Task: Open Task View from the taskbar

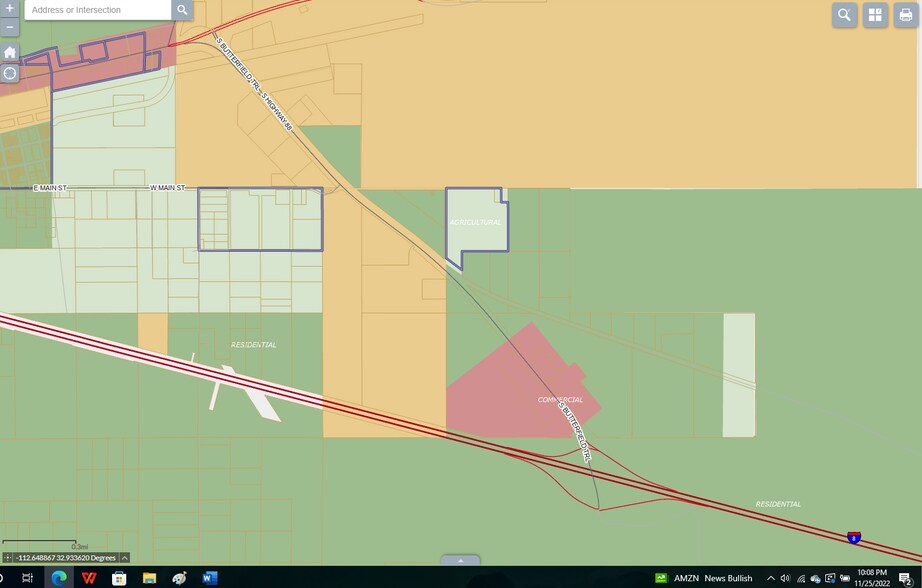Action: pyautogui.click(x=27, y=577)
